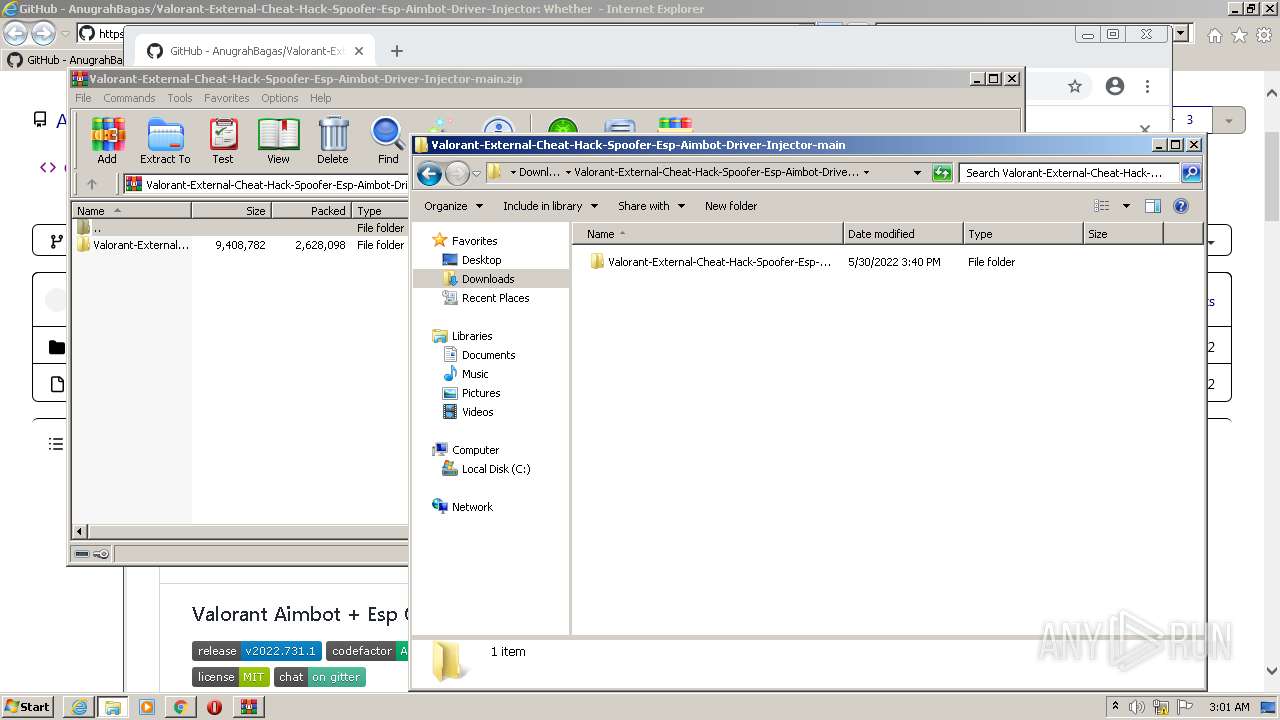
Task: Open a new Chrome tab
Action: tap(397, 51)
